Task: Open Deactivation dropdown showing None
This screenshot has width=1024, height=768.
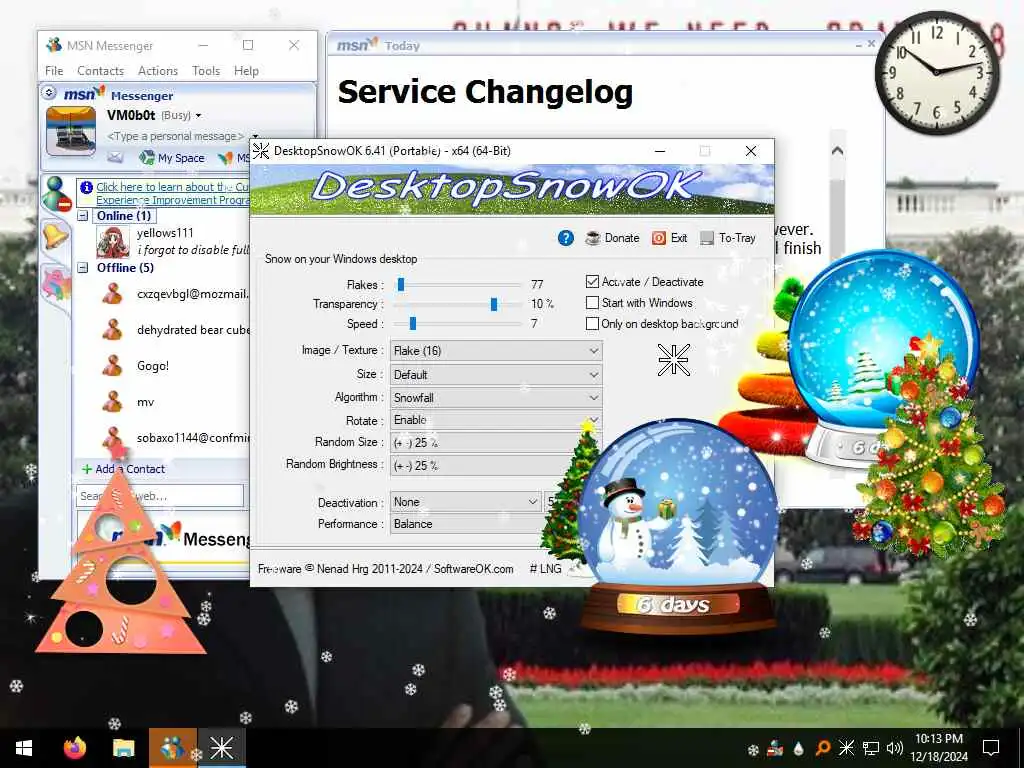Action: pyautogui.click(x=466, y=502)
